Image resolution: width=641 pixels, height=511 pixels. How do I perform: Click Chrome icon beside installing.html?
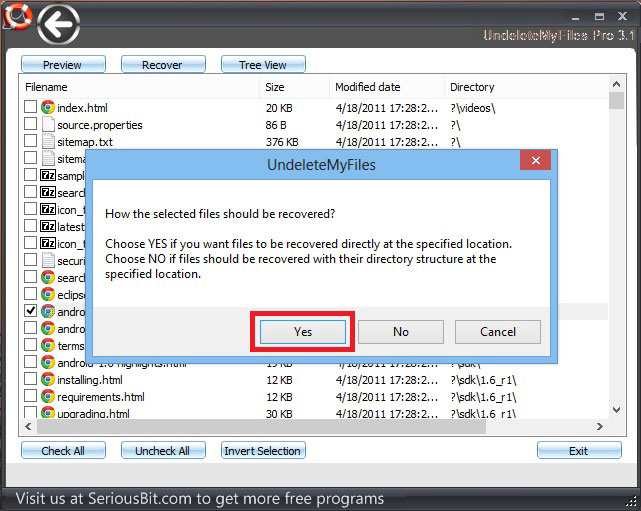(x=48, y=379)
